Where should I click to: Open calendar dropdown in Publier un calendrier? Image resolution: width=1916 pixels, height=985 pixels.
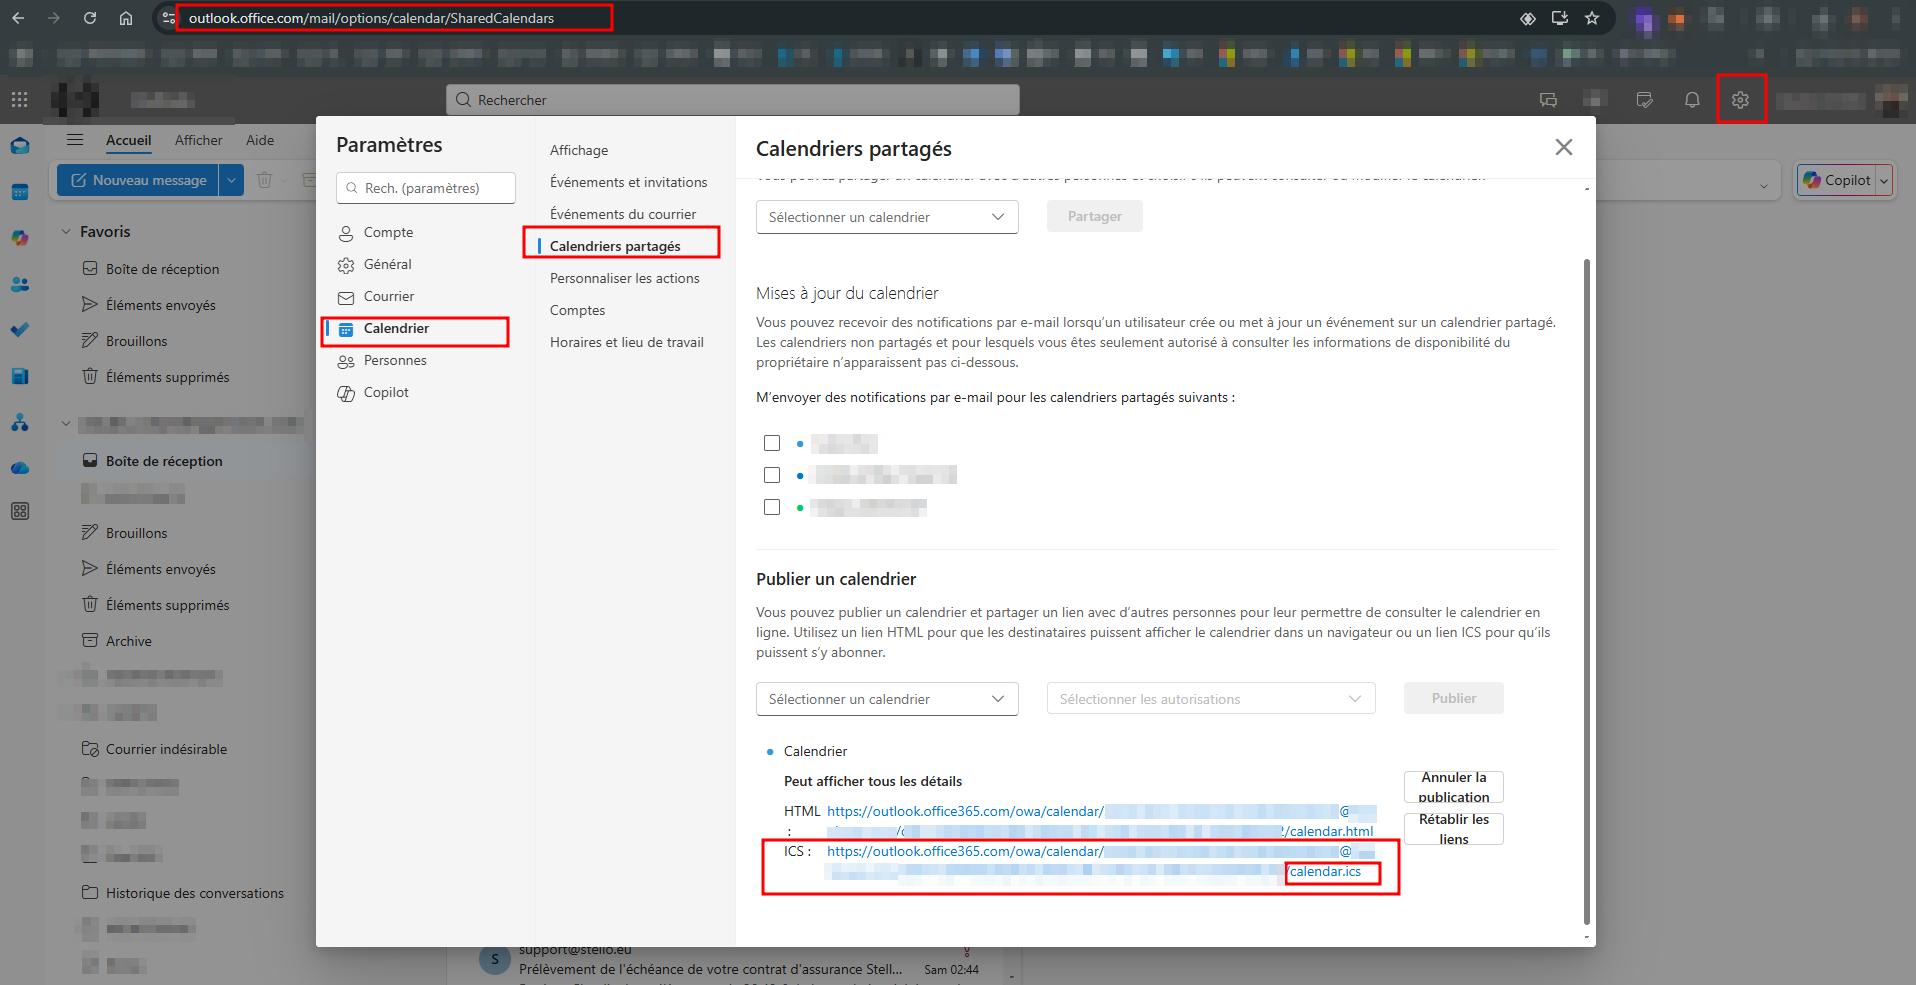[886, 699]
